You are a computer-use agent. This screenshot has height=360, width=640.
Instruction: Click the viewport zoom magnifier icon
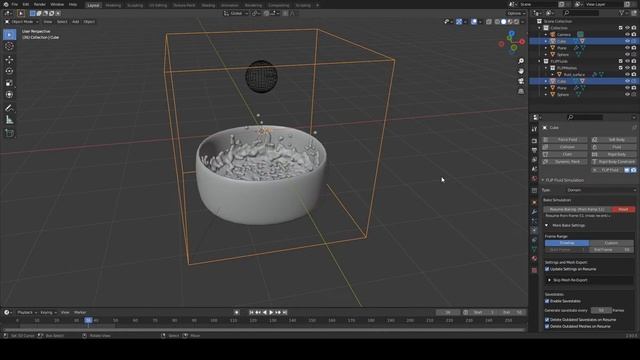coord(521,61)
